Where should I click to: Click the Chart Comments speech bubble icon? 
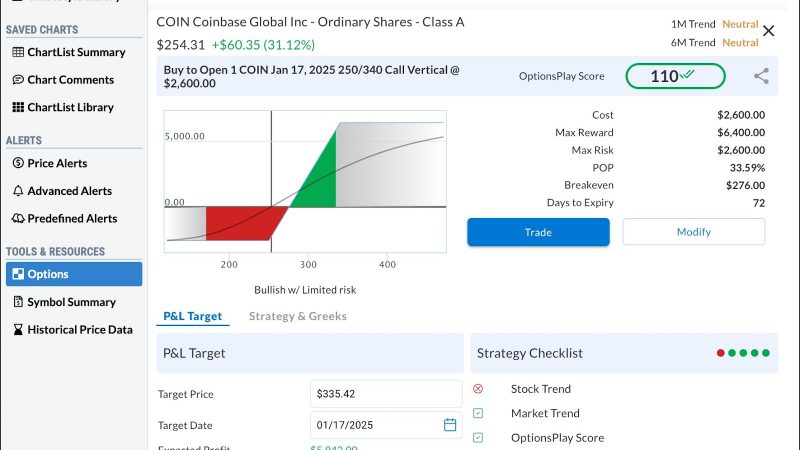click(x=18, y=80)
